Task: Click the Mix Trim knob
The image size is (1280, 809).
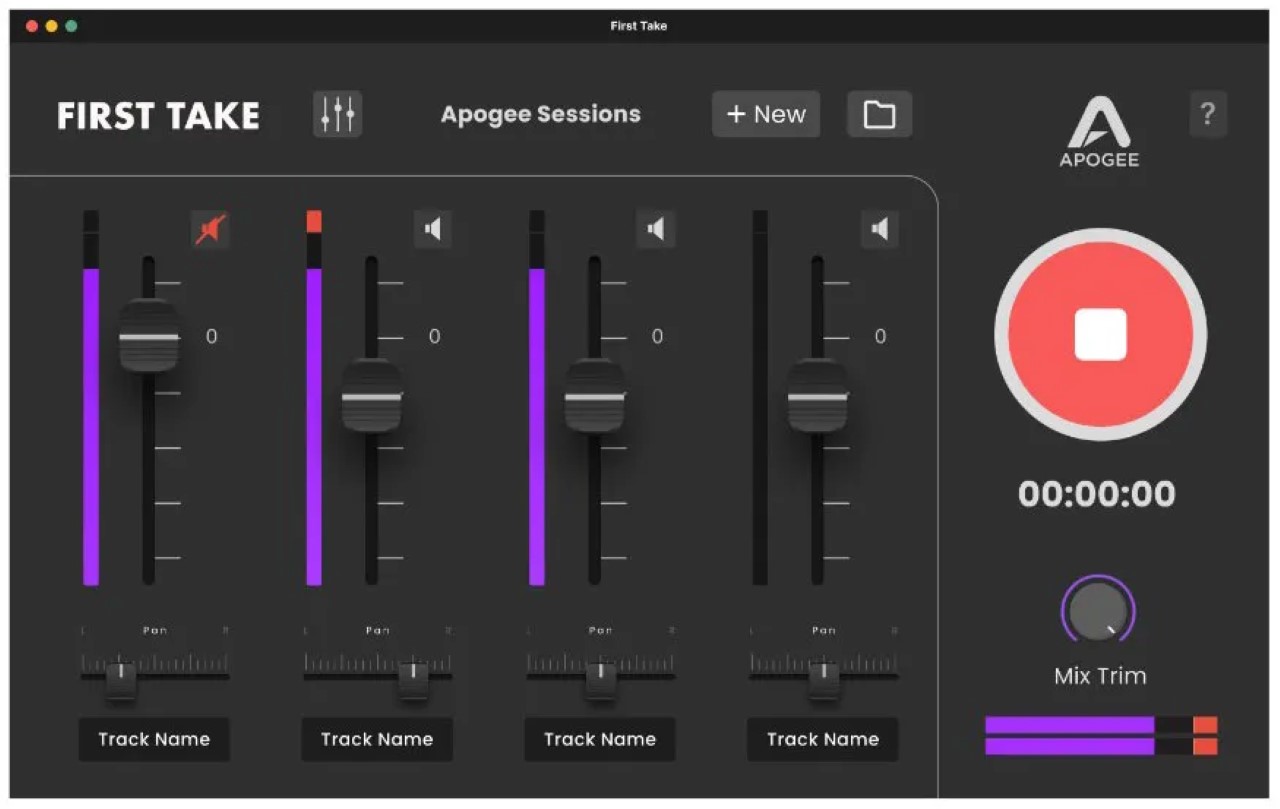Action: 1098,609
